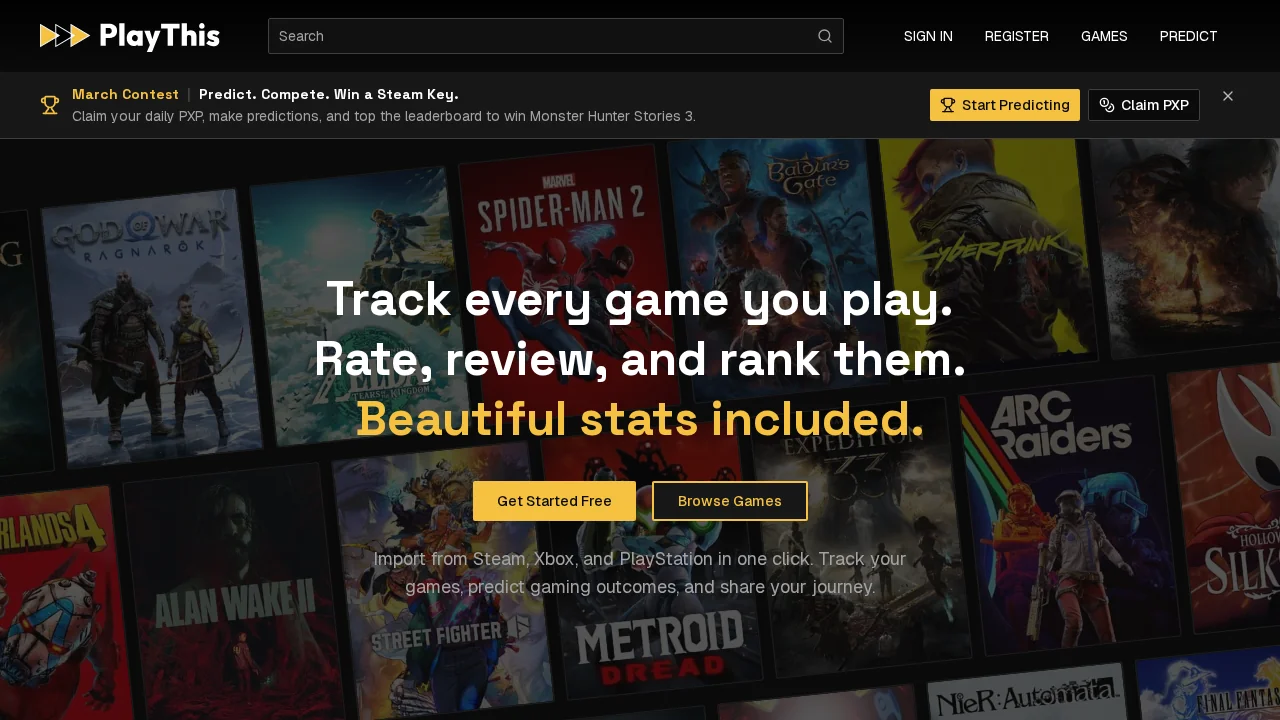
Task: Click the trophy icon inside Start Predicting
Action: (x=948, y=105)
